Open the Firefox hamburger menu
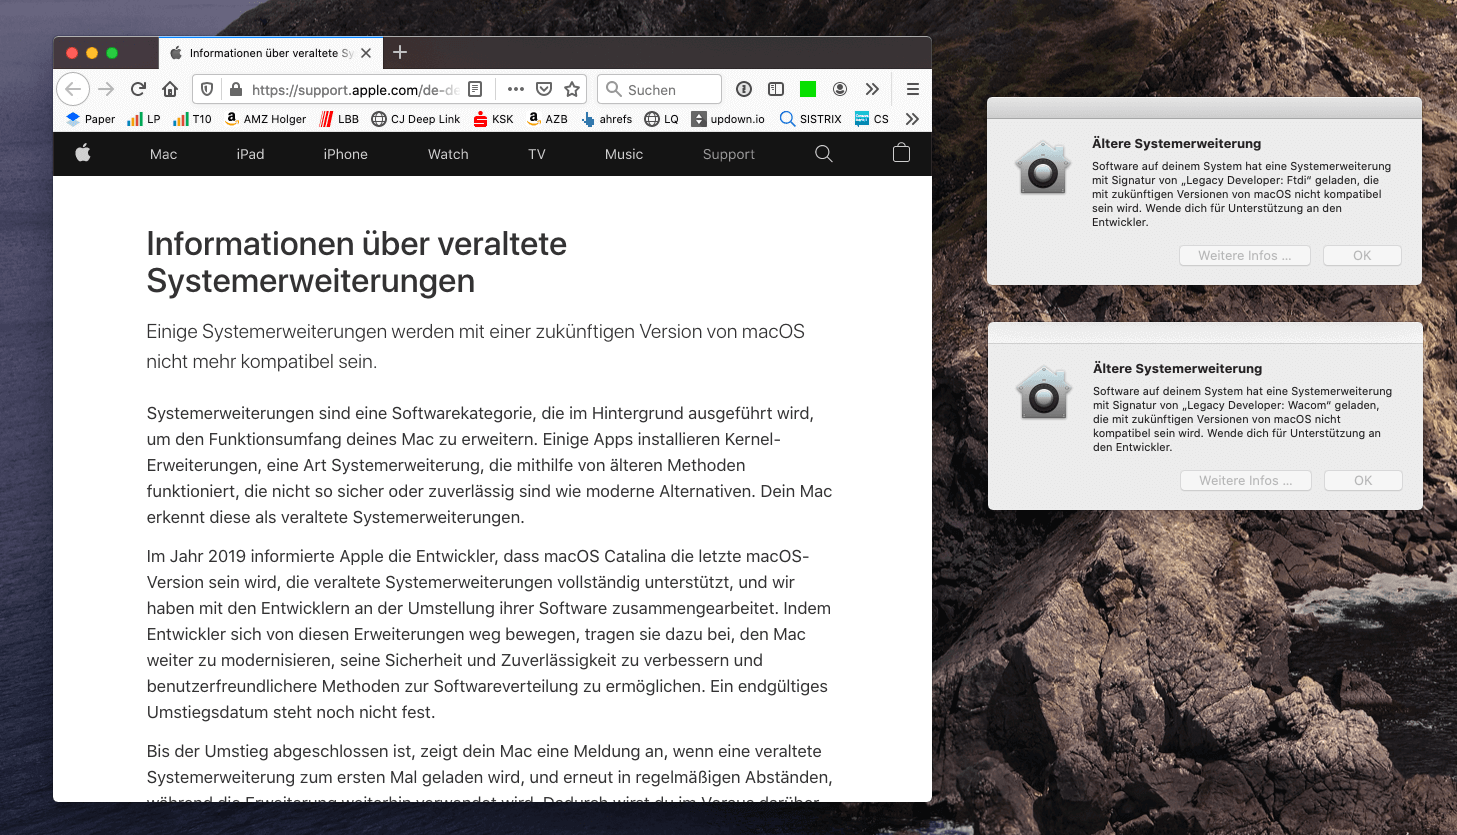 click(x=912, y=89)
